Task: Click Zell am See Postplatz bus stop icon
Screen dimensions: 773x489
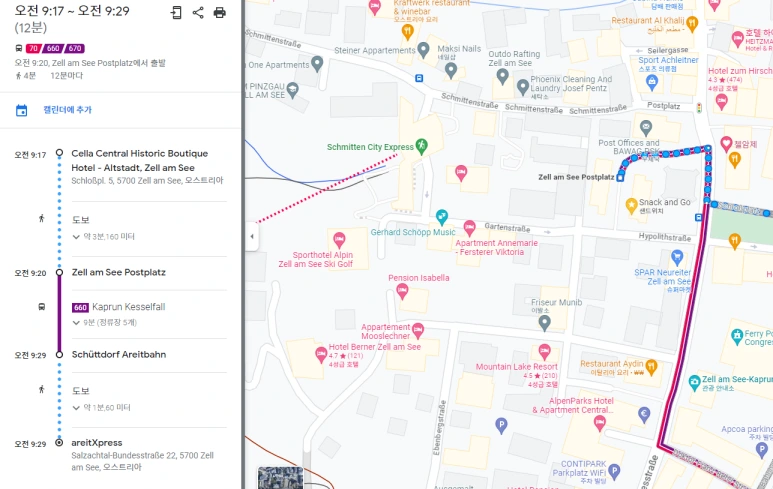Action: pyautogui.click(x=621, y=177)
